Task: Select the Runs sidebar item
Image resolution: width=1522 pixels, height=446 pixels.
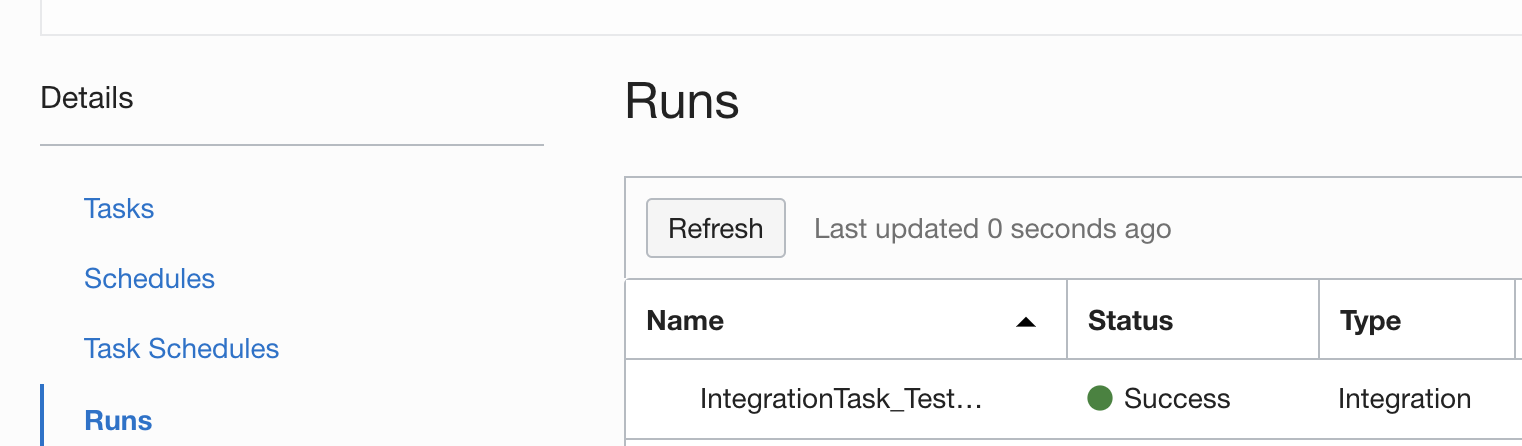Action: 118,420
